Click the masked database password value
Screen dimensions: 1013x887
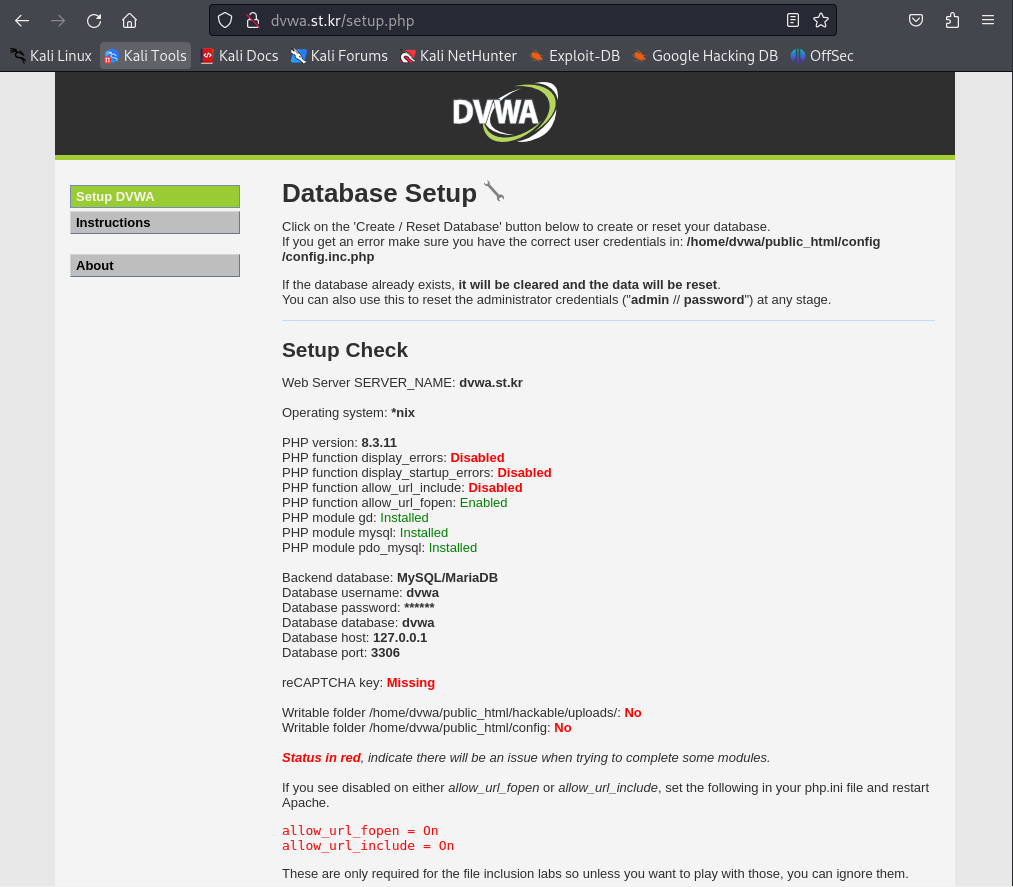[419, 607]
